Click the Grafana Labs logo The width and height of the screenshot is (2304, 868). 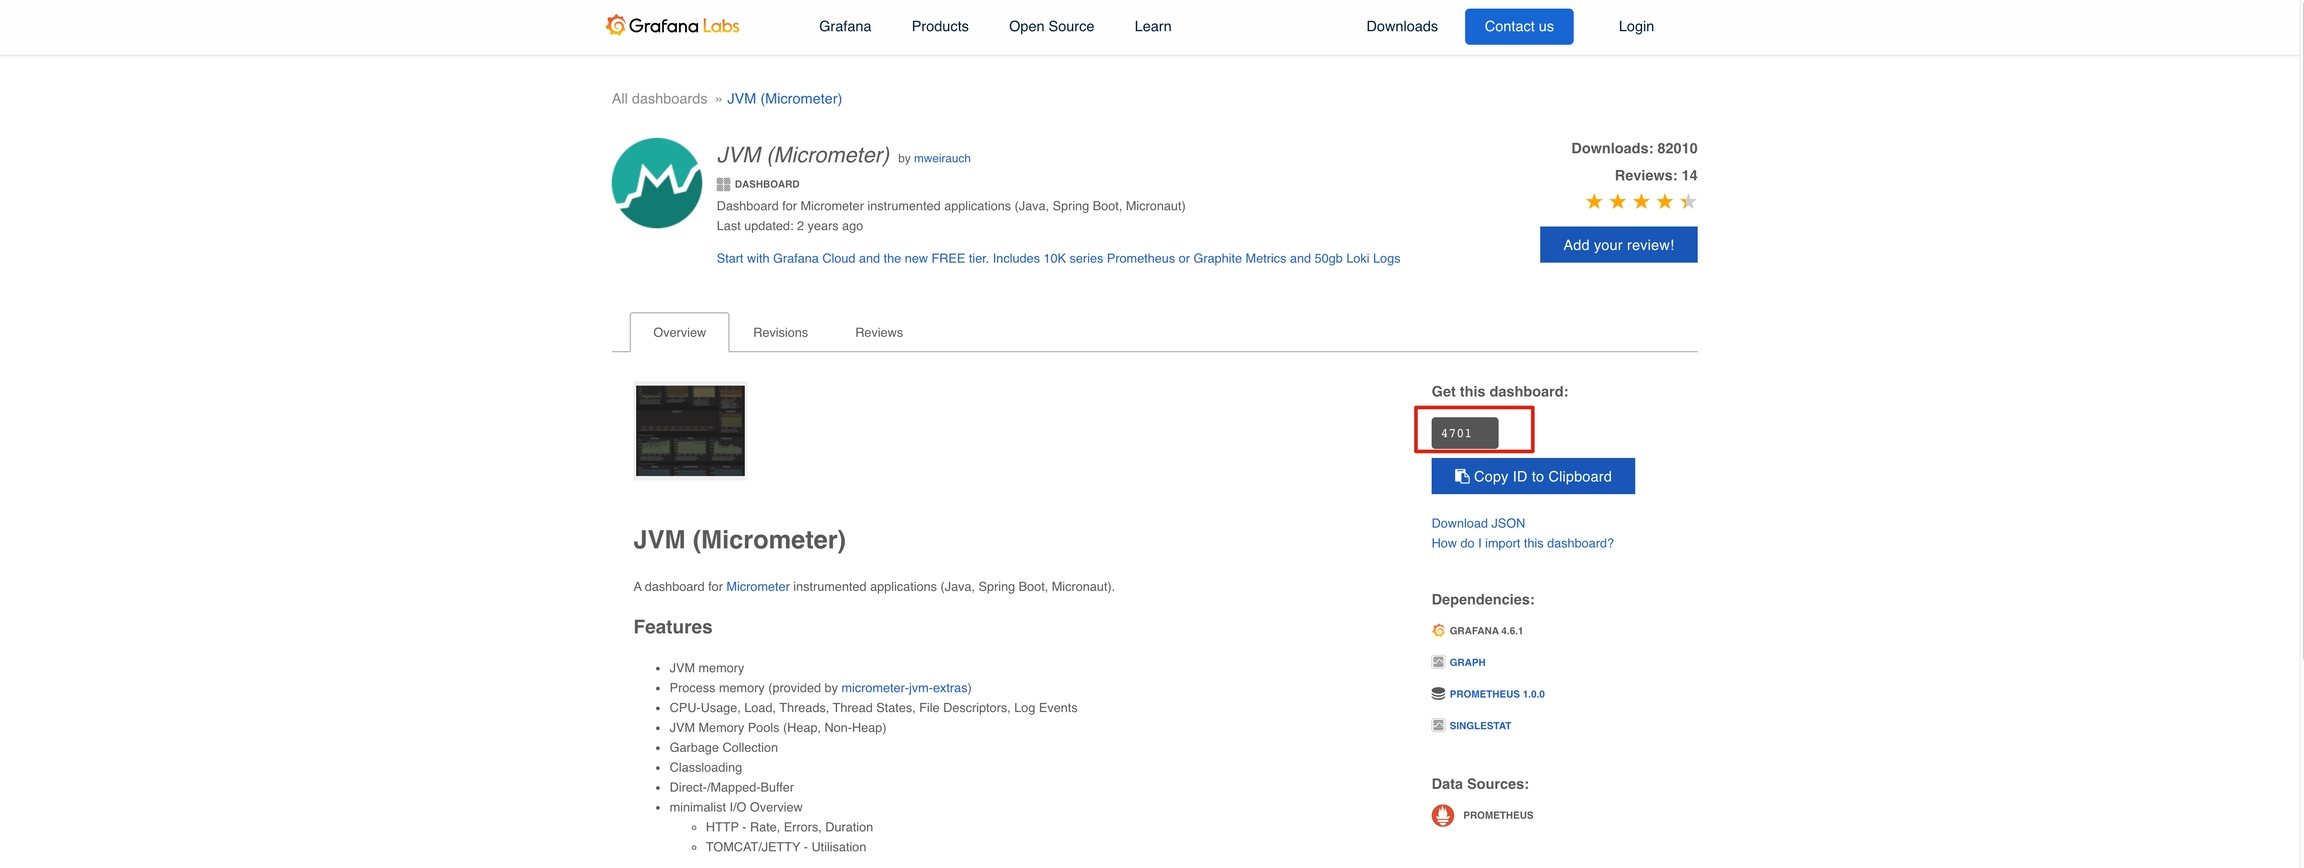(672, 26)
